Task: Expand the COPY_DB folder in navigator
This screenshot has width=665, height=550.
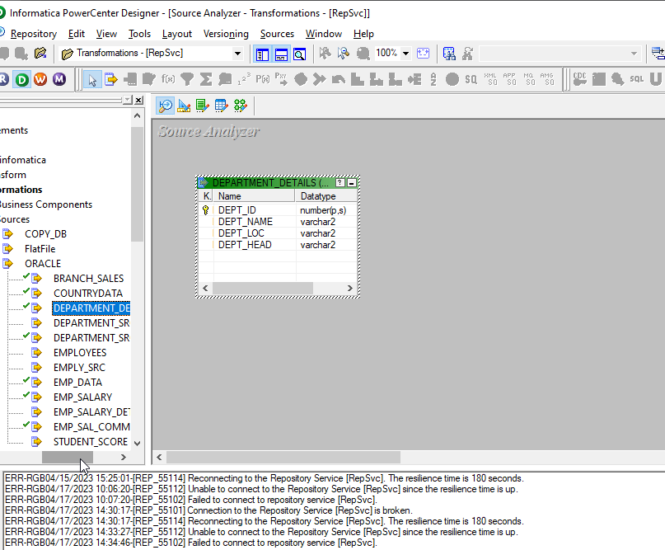Action: point(46,234)
